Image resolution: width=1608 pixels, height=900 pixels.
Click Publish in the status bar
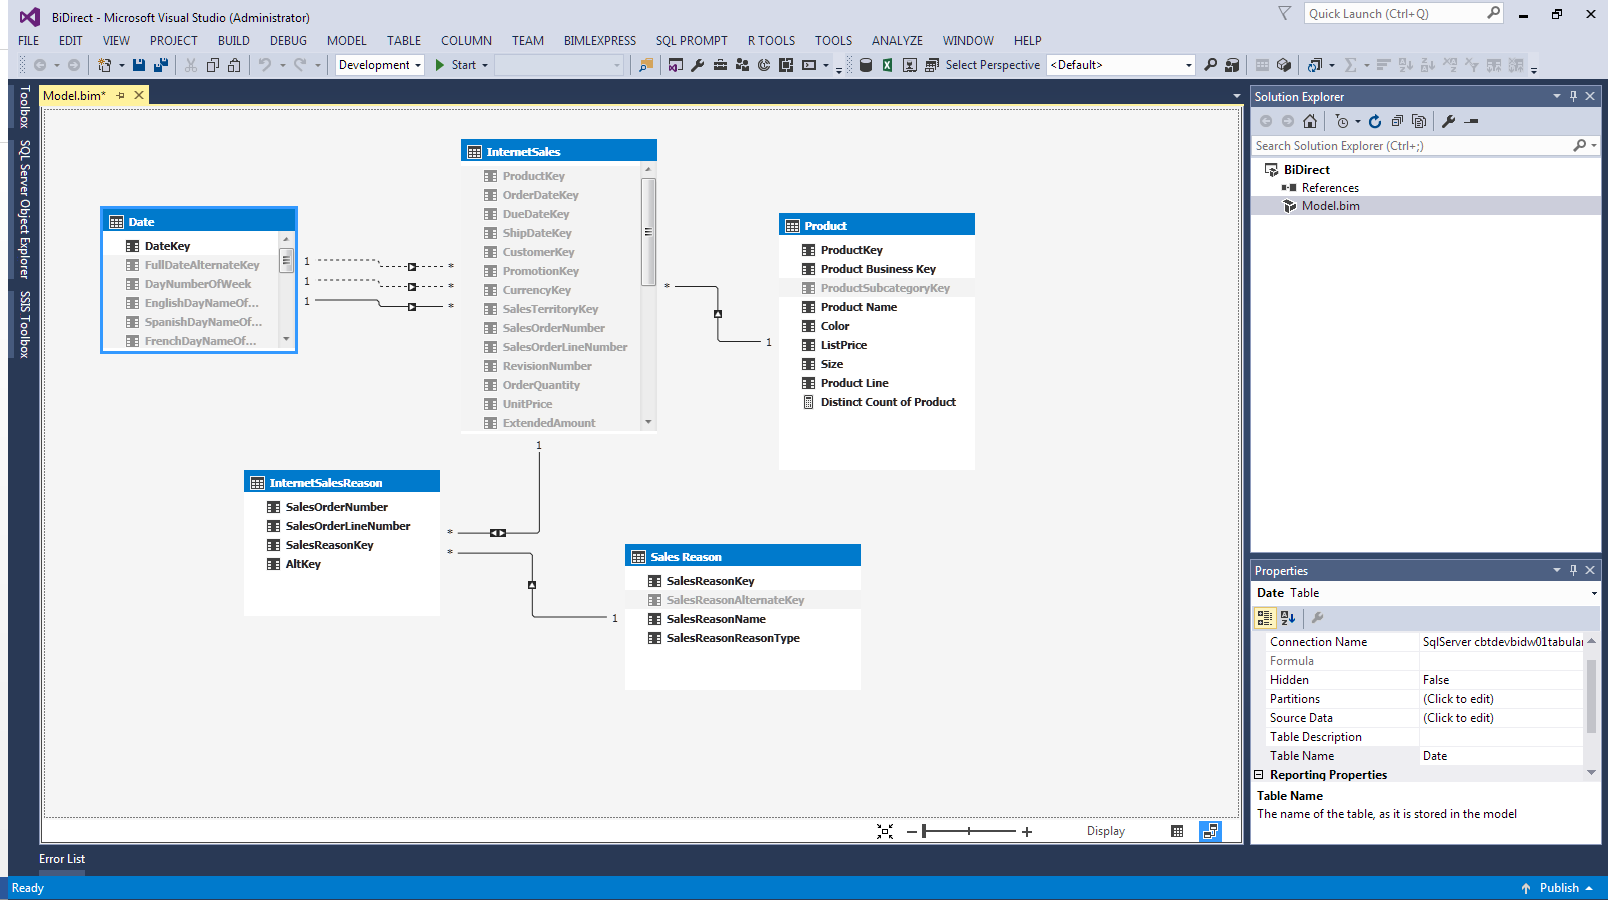[x=1558, y=888]
